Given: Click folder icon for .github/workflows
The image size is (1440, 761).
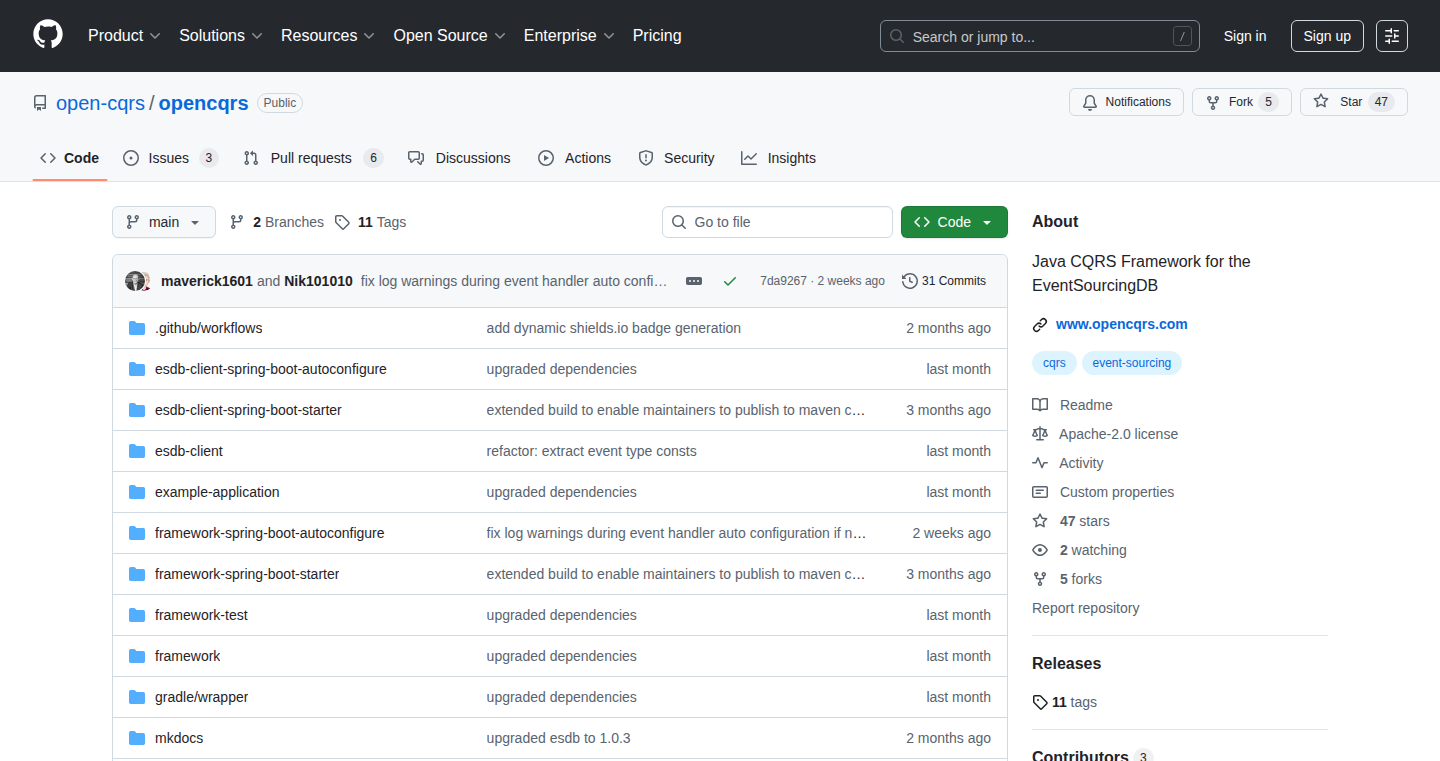Looking at the screenshot, I should (137, 328).
